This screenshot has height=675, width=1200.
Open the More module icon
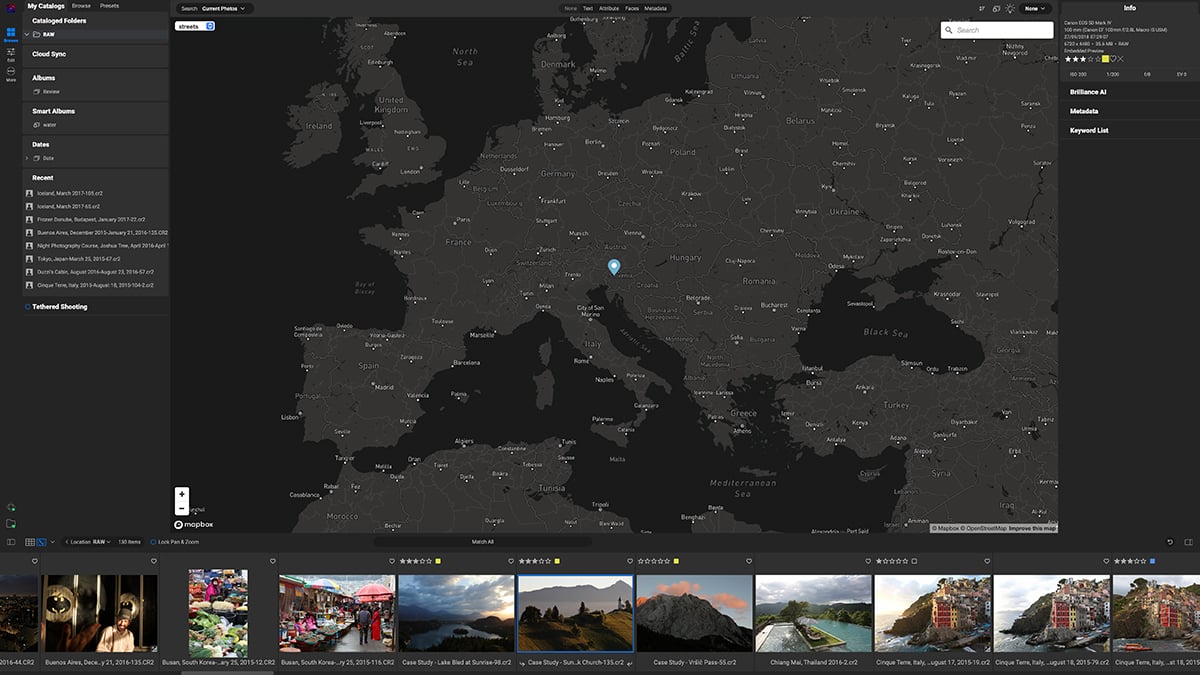pos(11,73)
